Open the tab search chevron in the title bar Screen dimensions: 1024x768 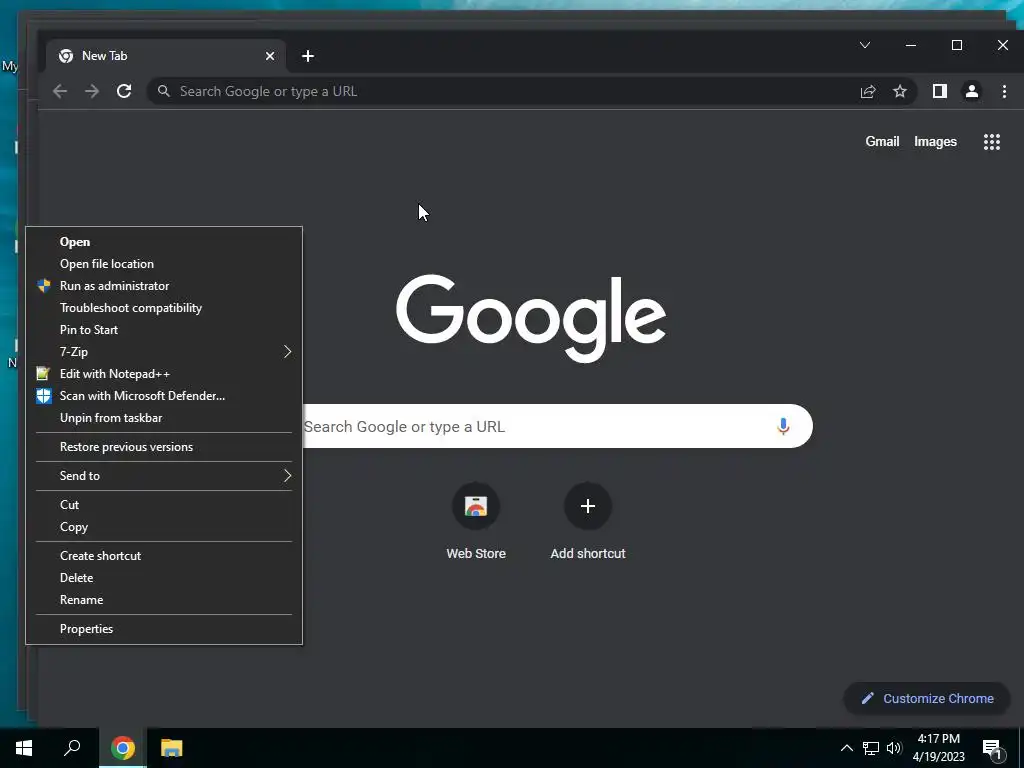click(865, 45)
